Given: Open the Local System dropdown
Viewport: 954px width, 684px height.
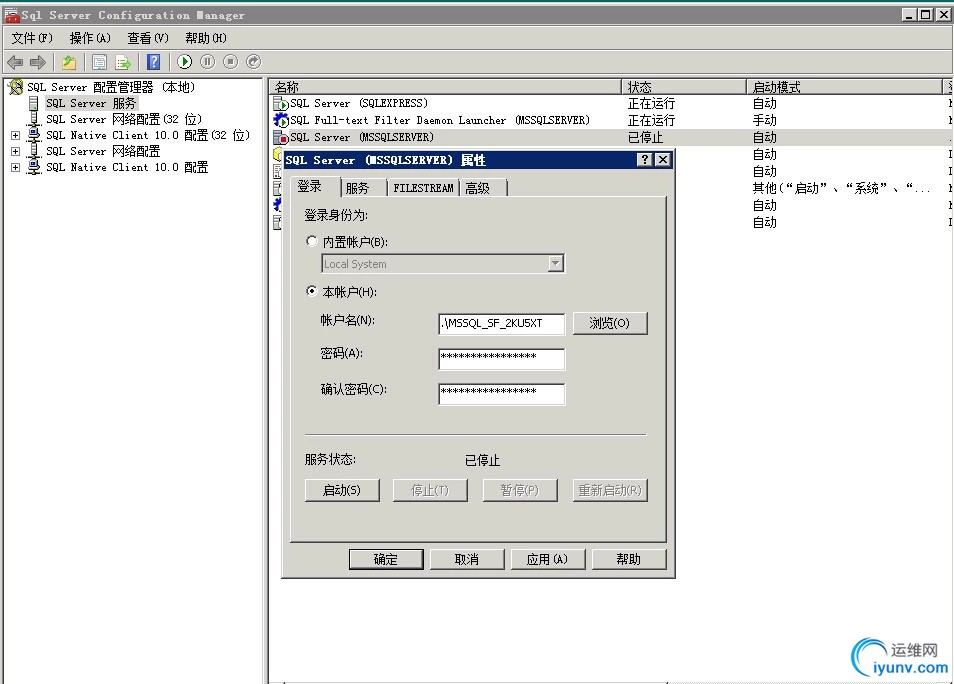Looking at the screenshot, I should (555, 263).
